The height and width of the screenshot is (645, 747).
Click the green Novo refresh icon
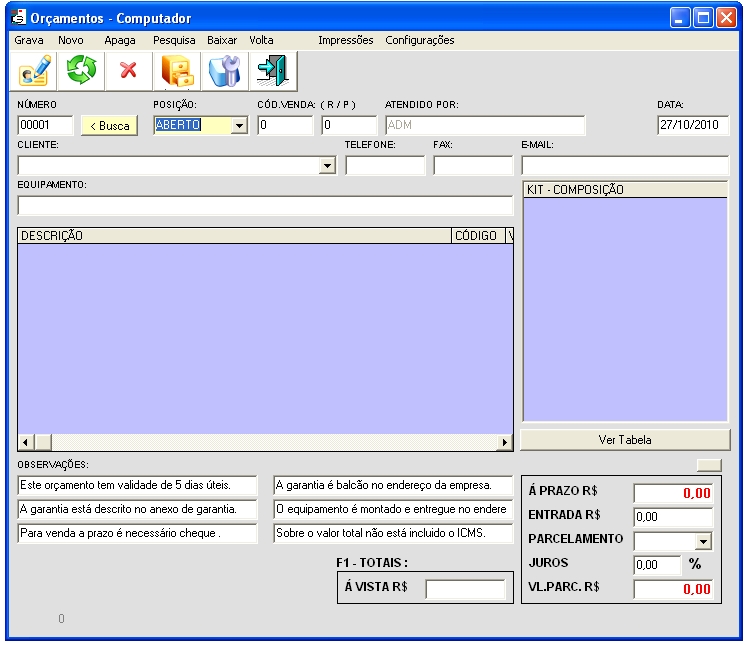[80, 71]
